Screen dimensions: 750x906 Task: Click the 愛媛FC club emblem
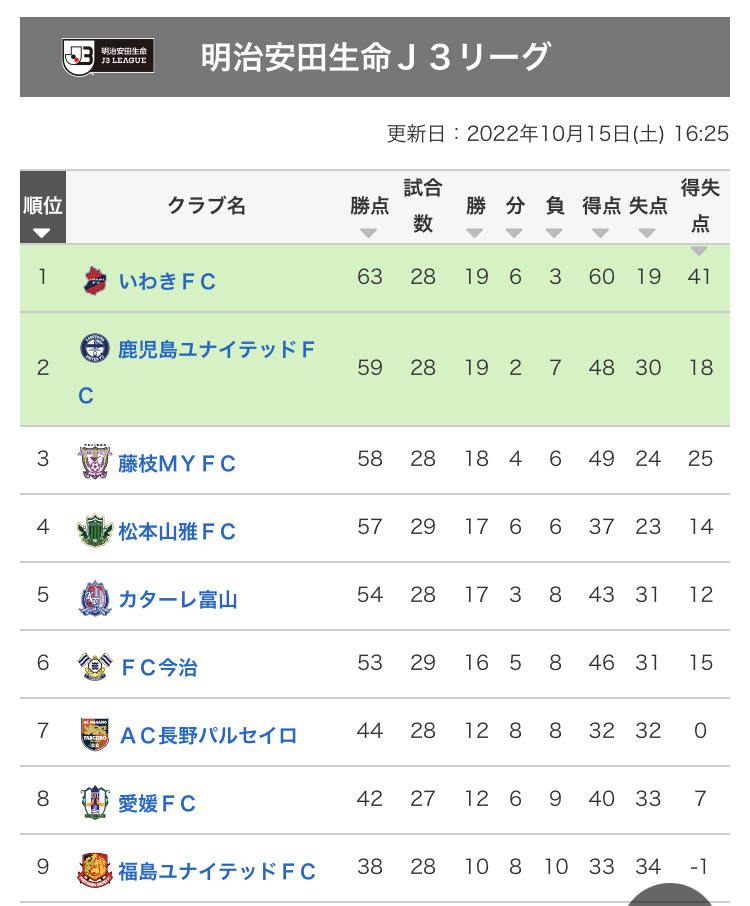(x=95, y=803)
